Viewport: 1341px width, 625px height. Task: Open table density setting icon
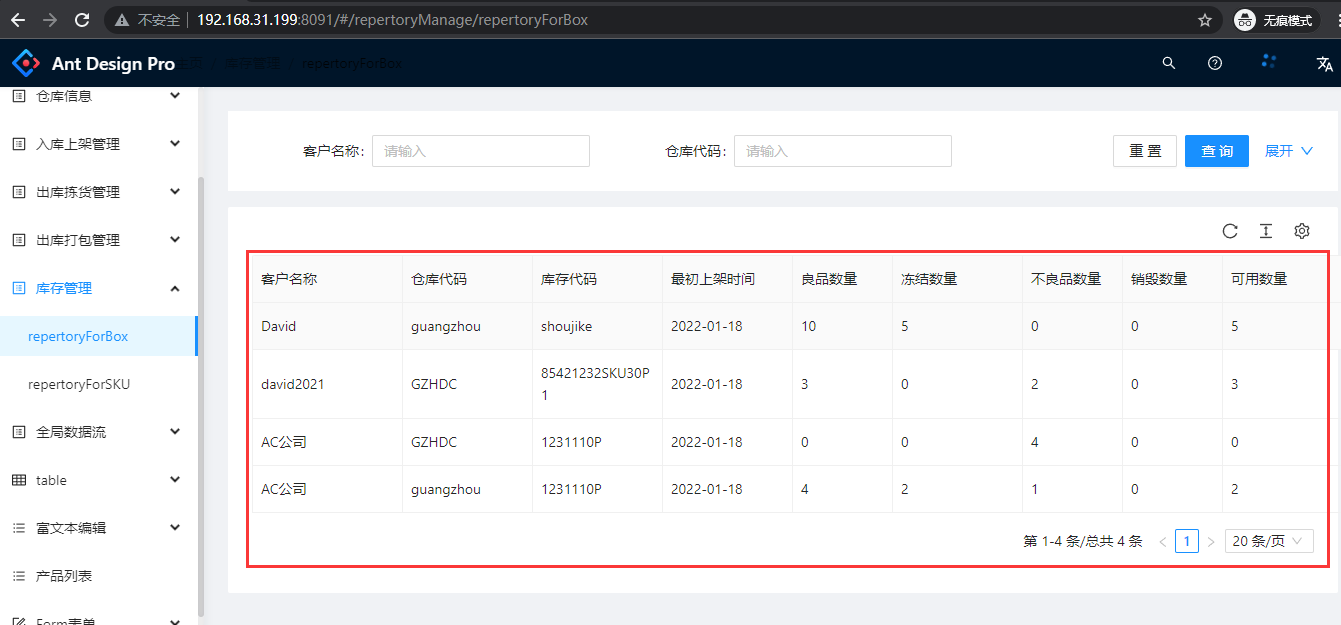pyautogui.click(x=1266, y=231)
